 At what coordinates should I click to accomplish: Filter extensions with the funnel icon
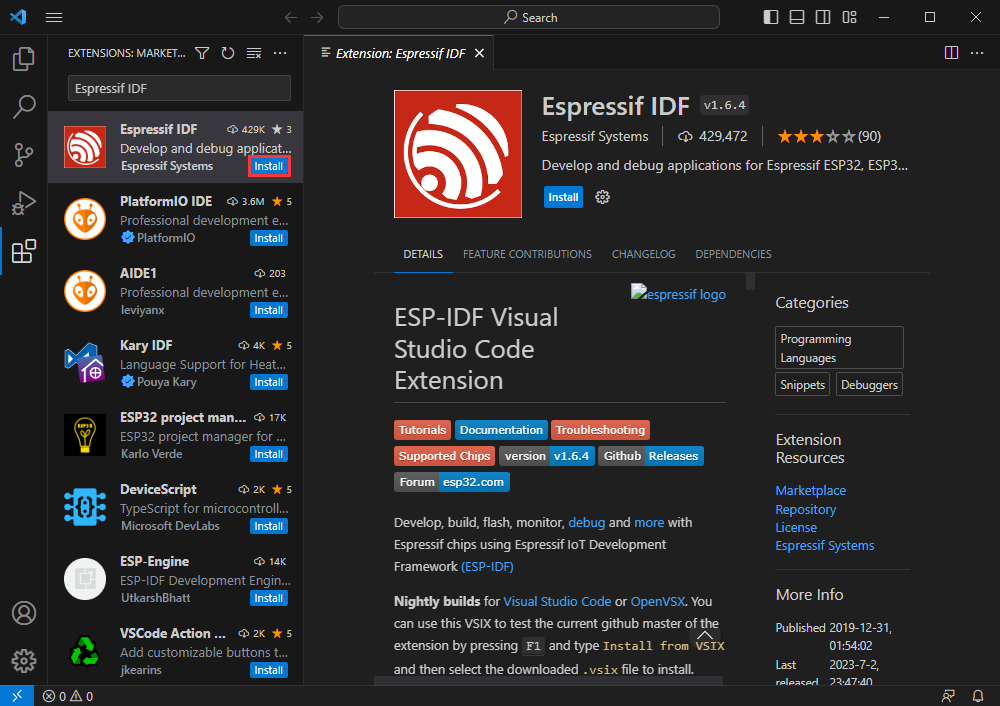point(202,53)
